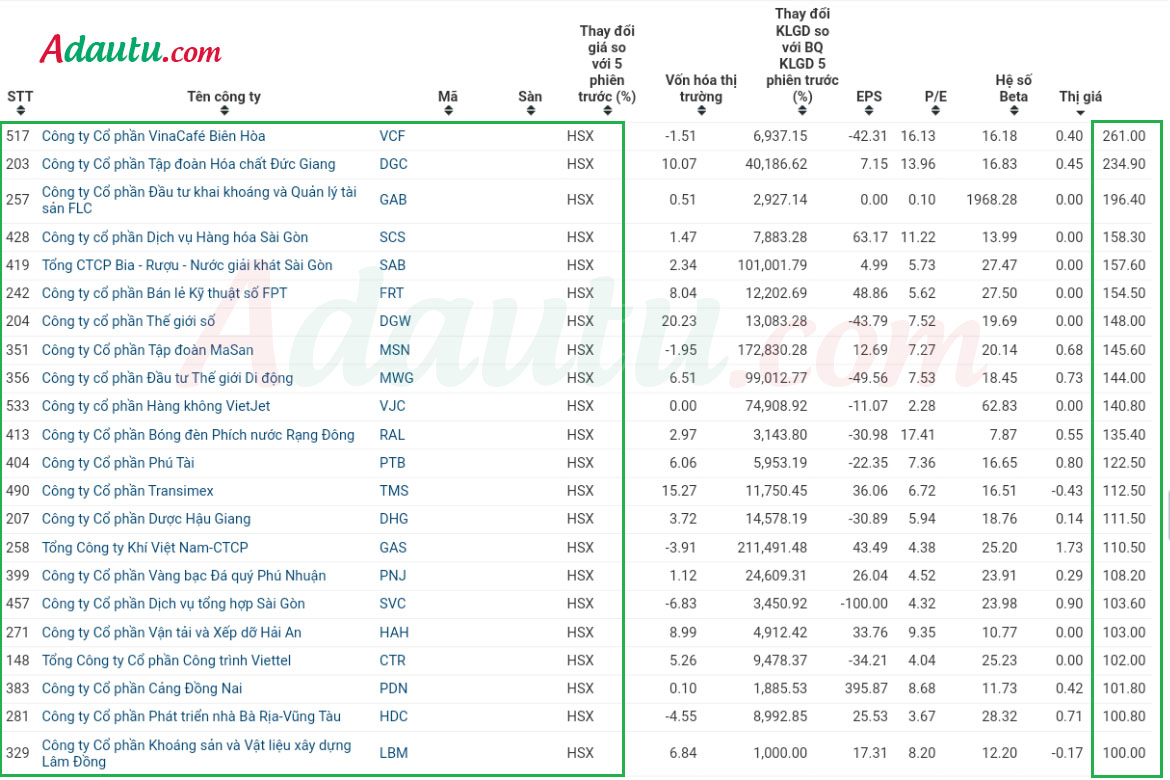
Task: Click the SAB ticker symbol
Action: 392,265
